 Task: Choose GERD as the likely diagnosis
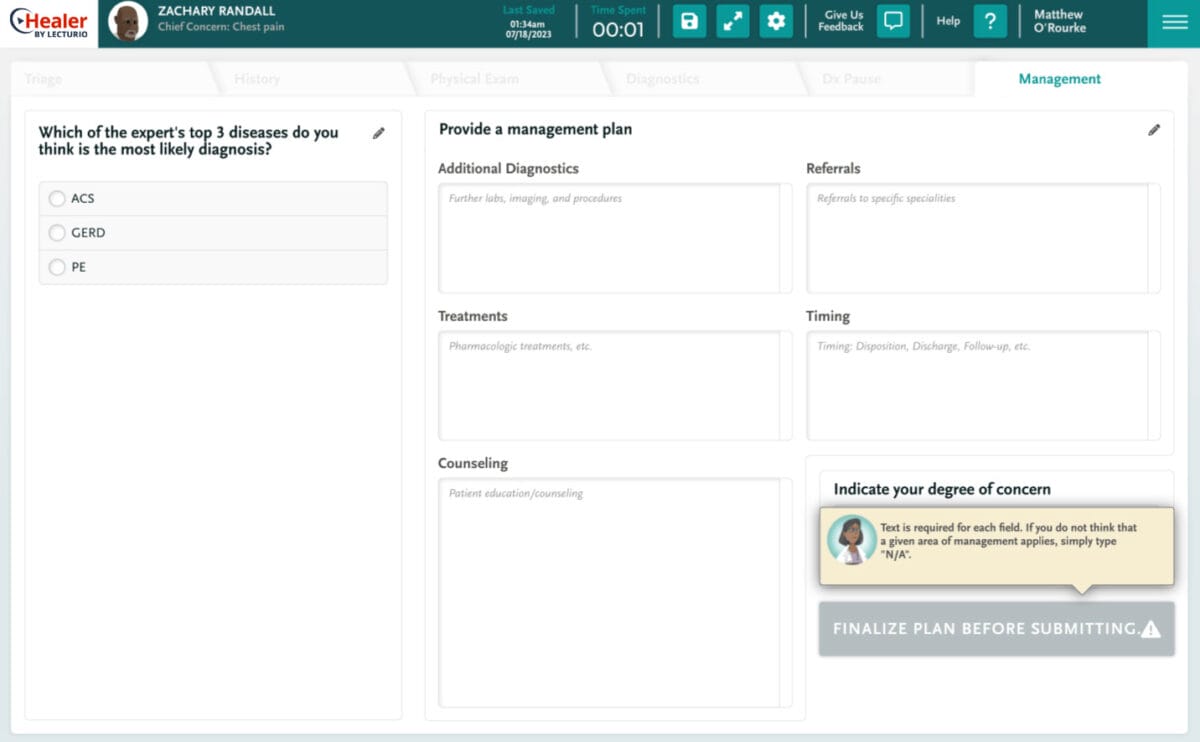pyautogui.click(x=57, y=233)
